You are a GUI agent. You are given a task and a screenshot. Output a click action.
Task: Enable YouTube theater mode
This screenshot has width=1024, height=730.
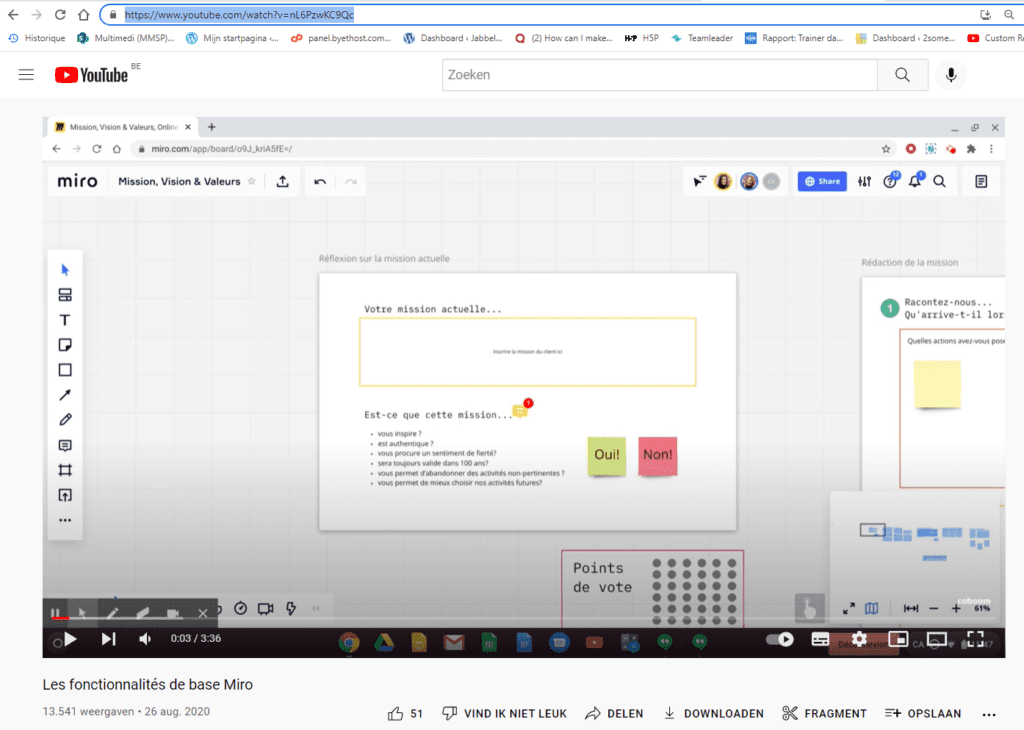(936, 639)
